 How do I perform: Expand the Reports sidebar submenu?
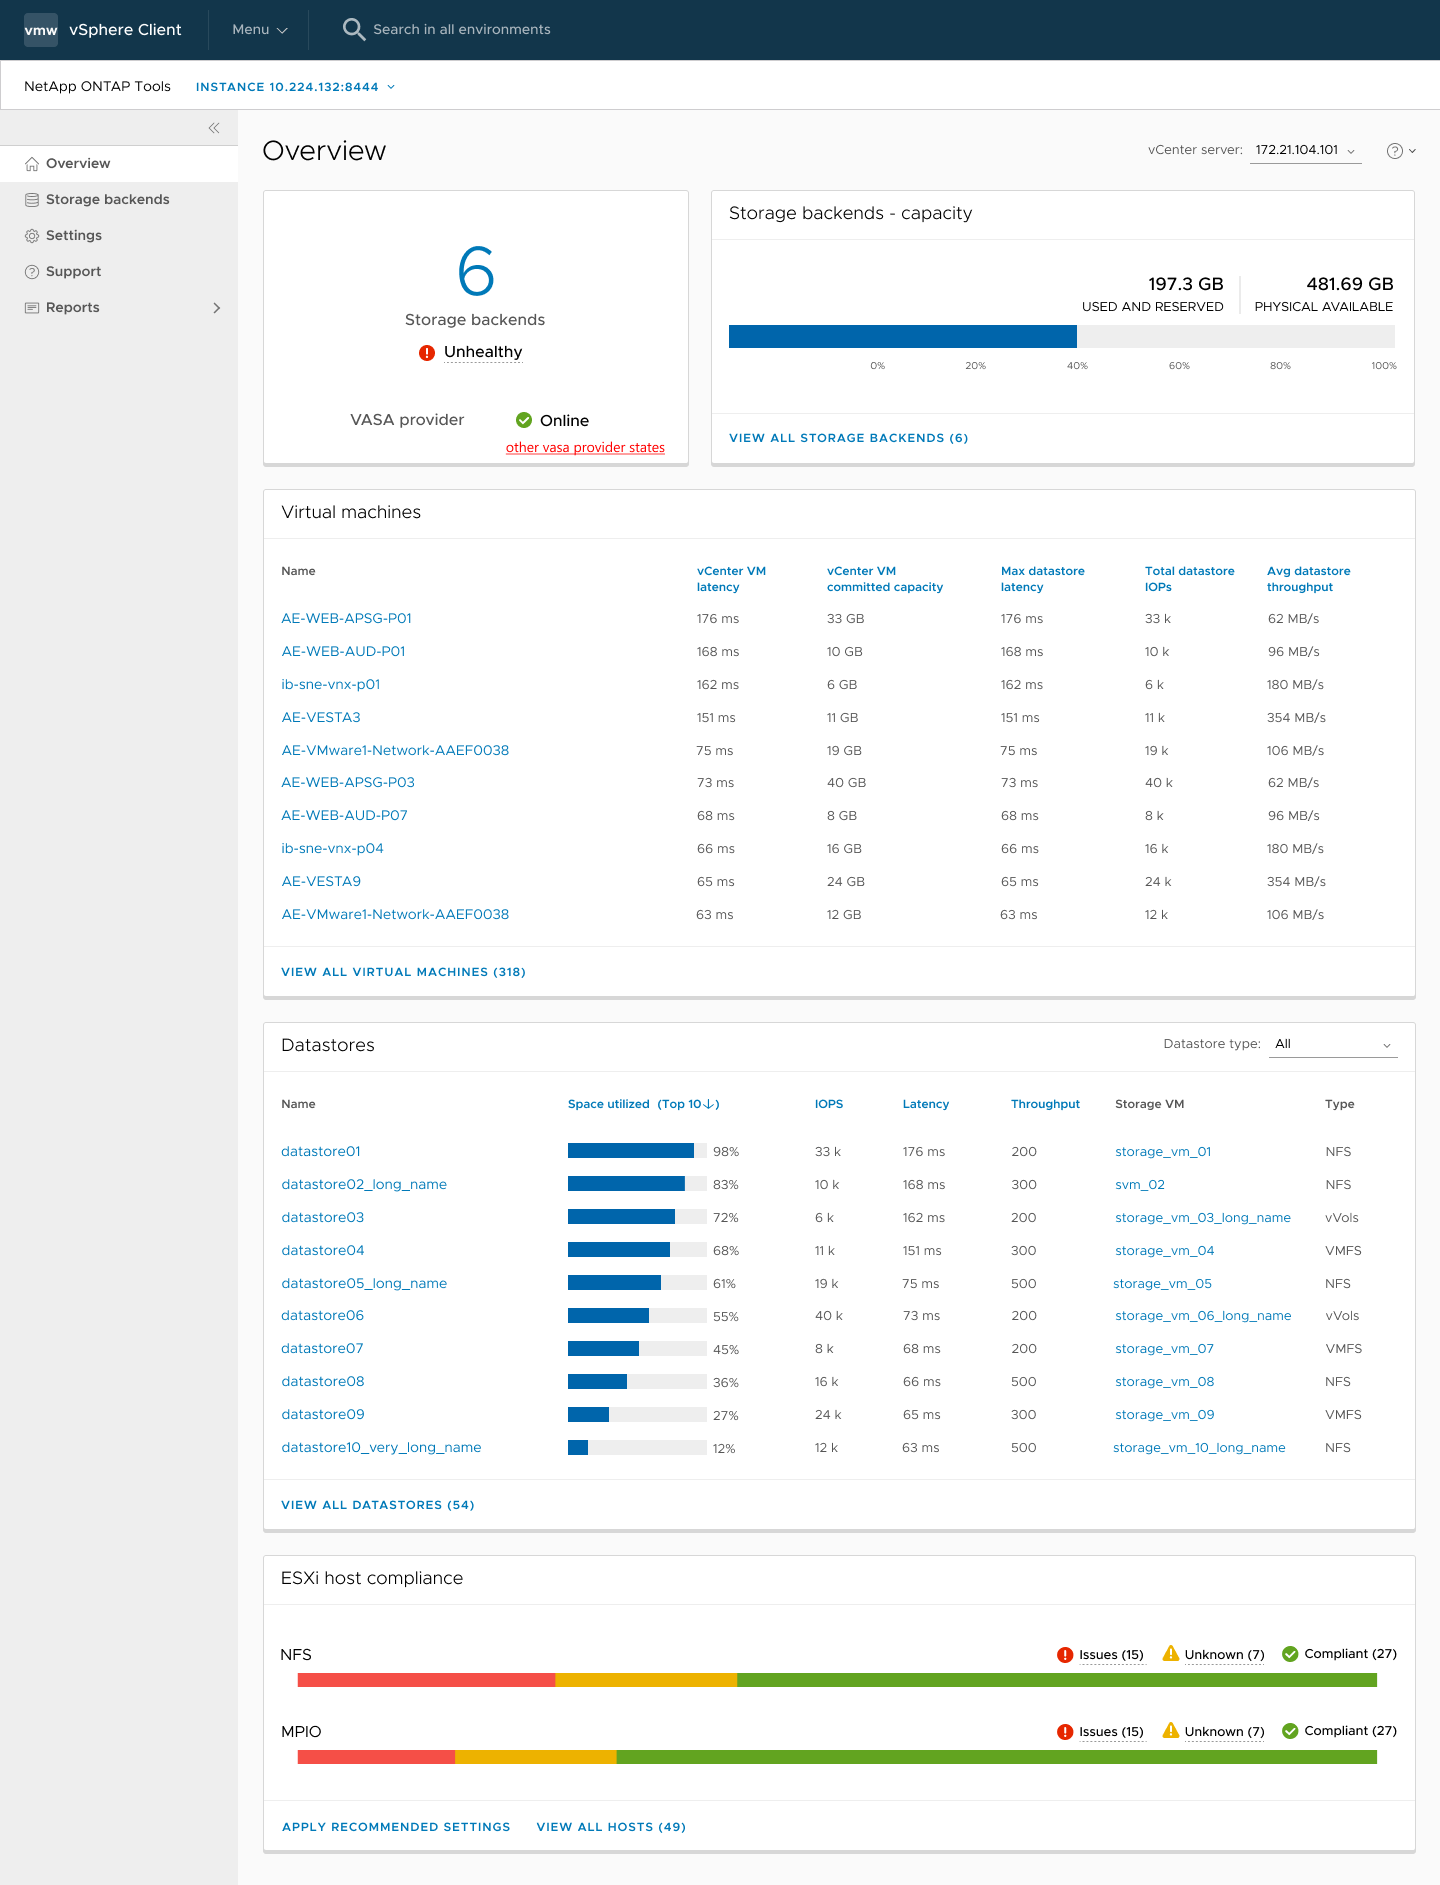point(216,308)
